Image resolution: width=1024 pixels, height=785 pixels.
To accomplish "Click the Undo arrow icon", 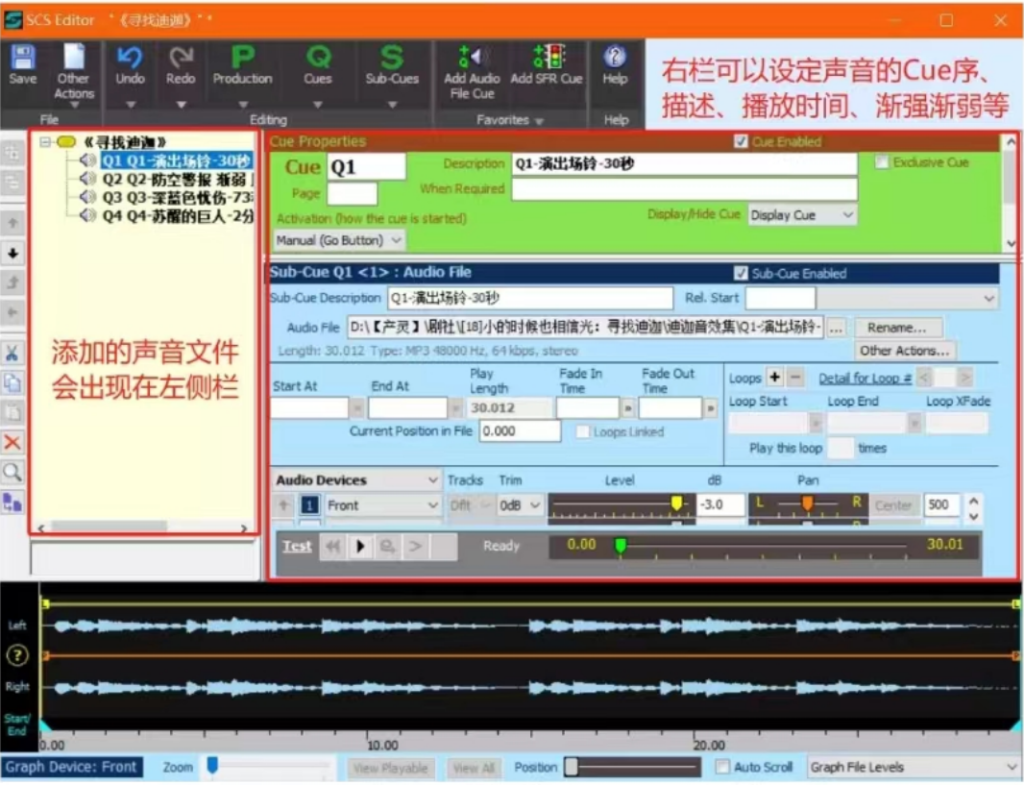I will tap(130, 57).
